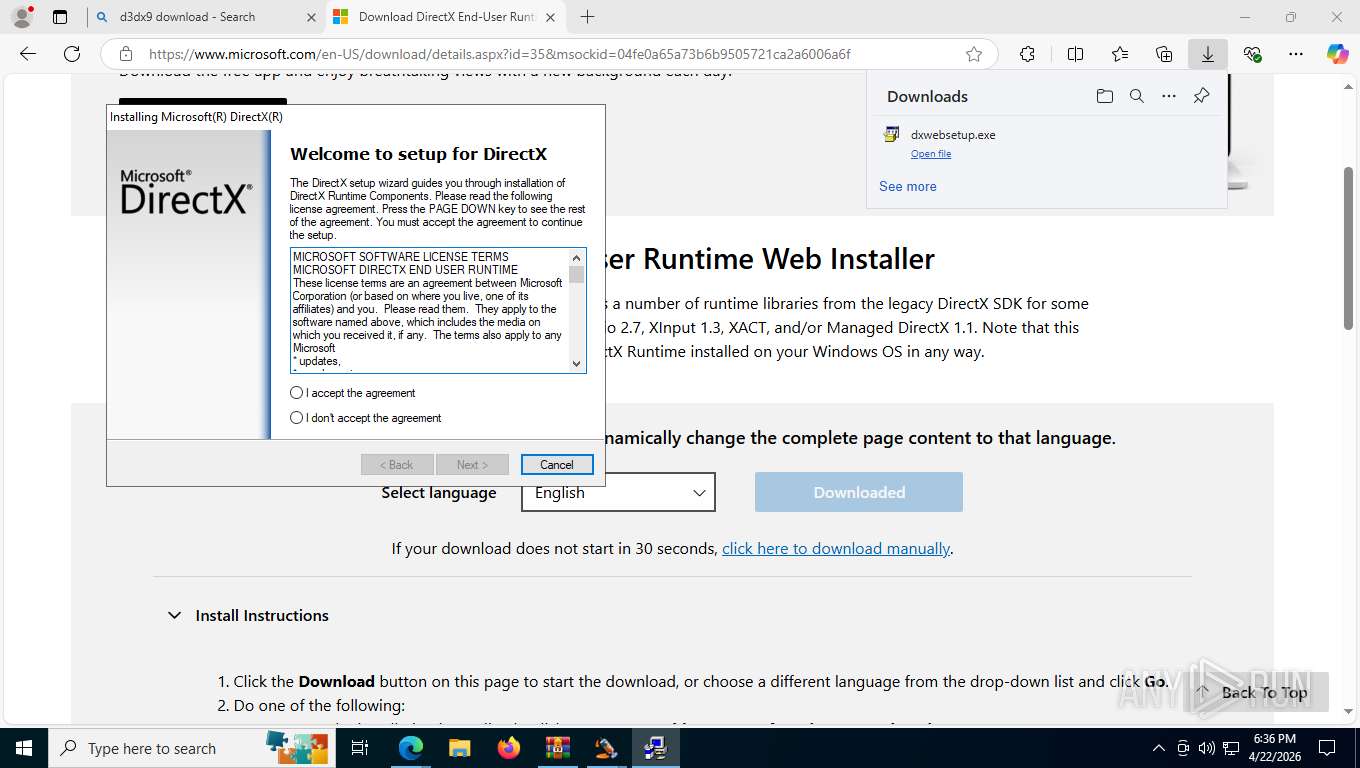This screenshot has height=768, width=1360.
Task: Add this page to favorites star
Action: tap(974, 54)
